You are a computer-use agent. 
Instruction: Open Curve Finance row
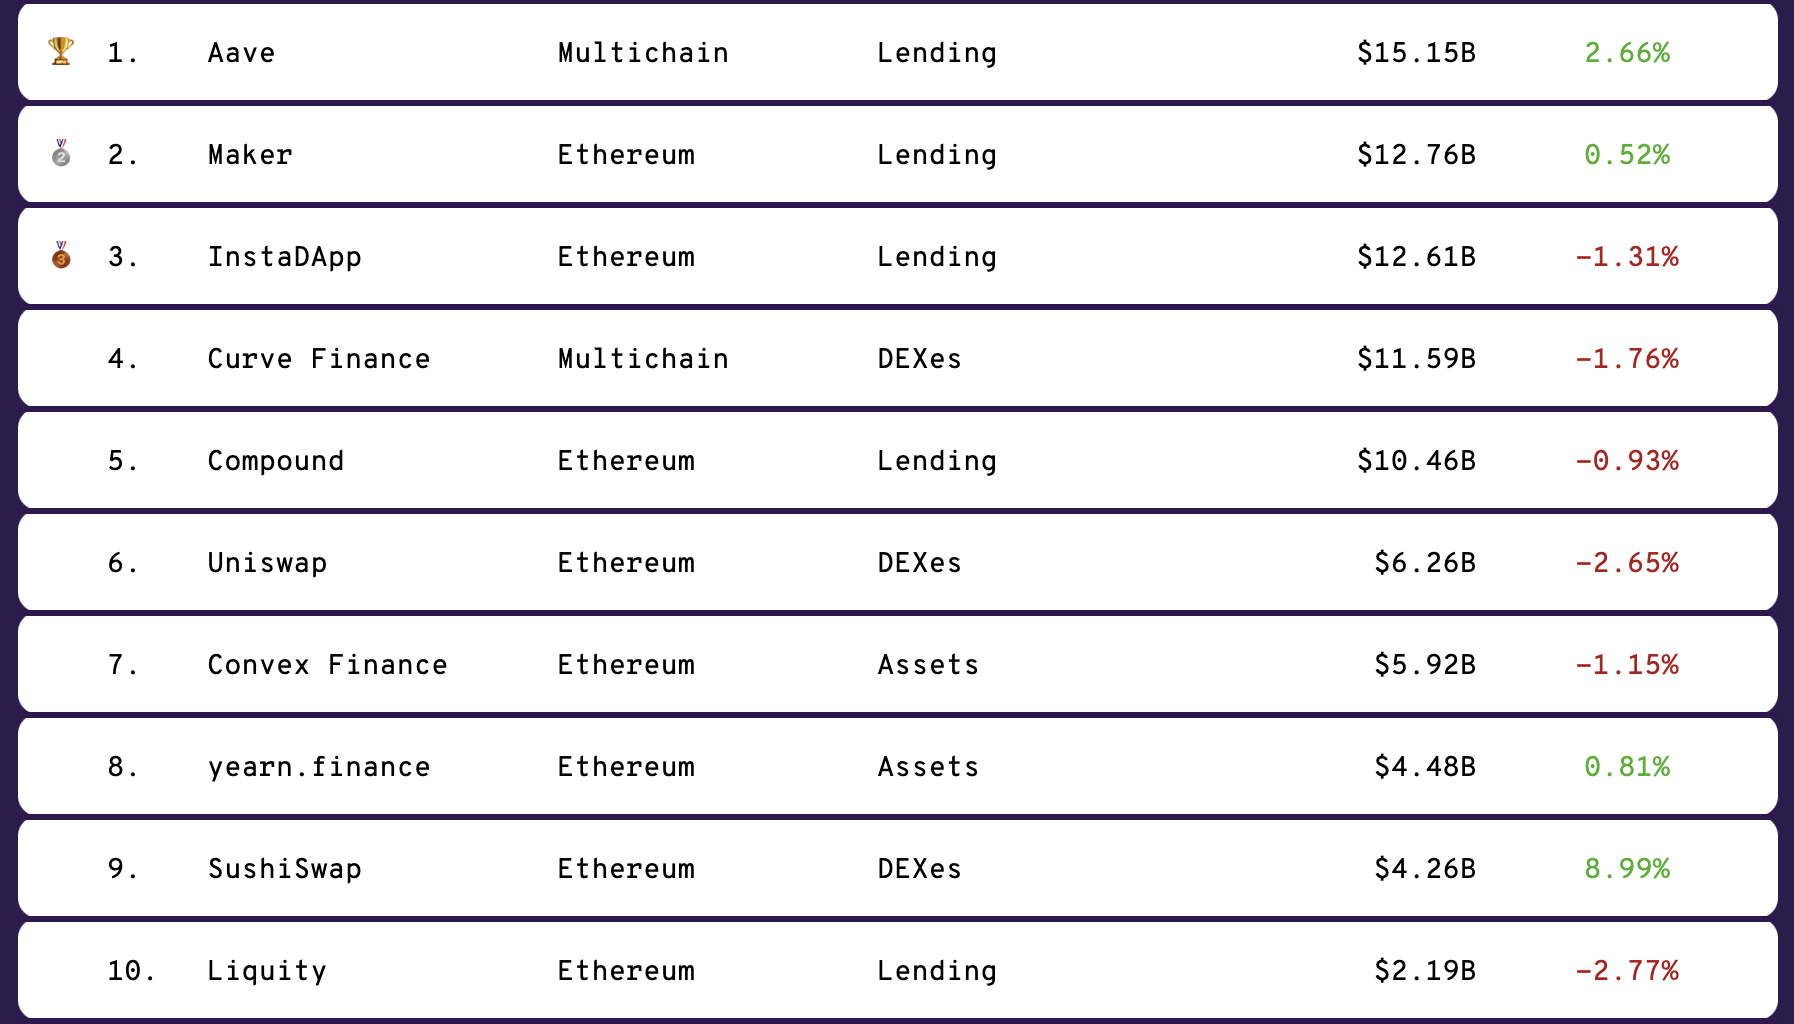897,358
